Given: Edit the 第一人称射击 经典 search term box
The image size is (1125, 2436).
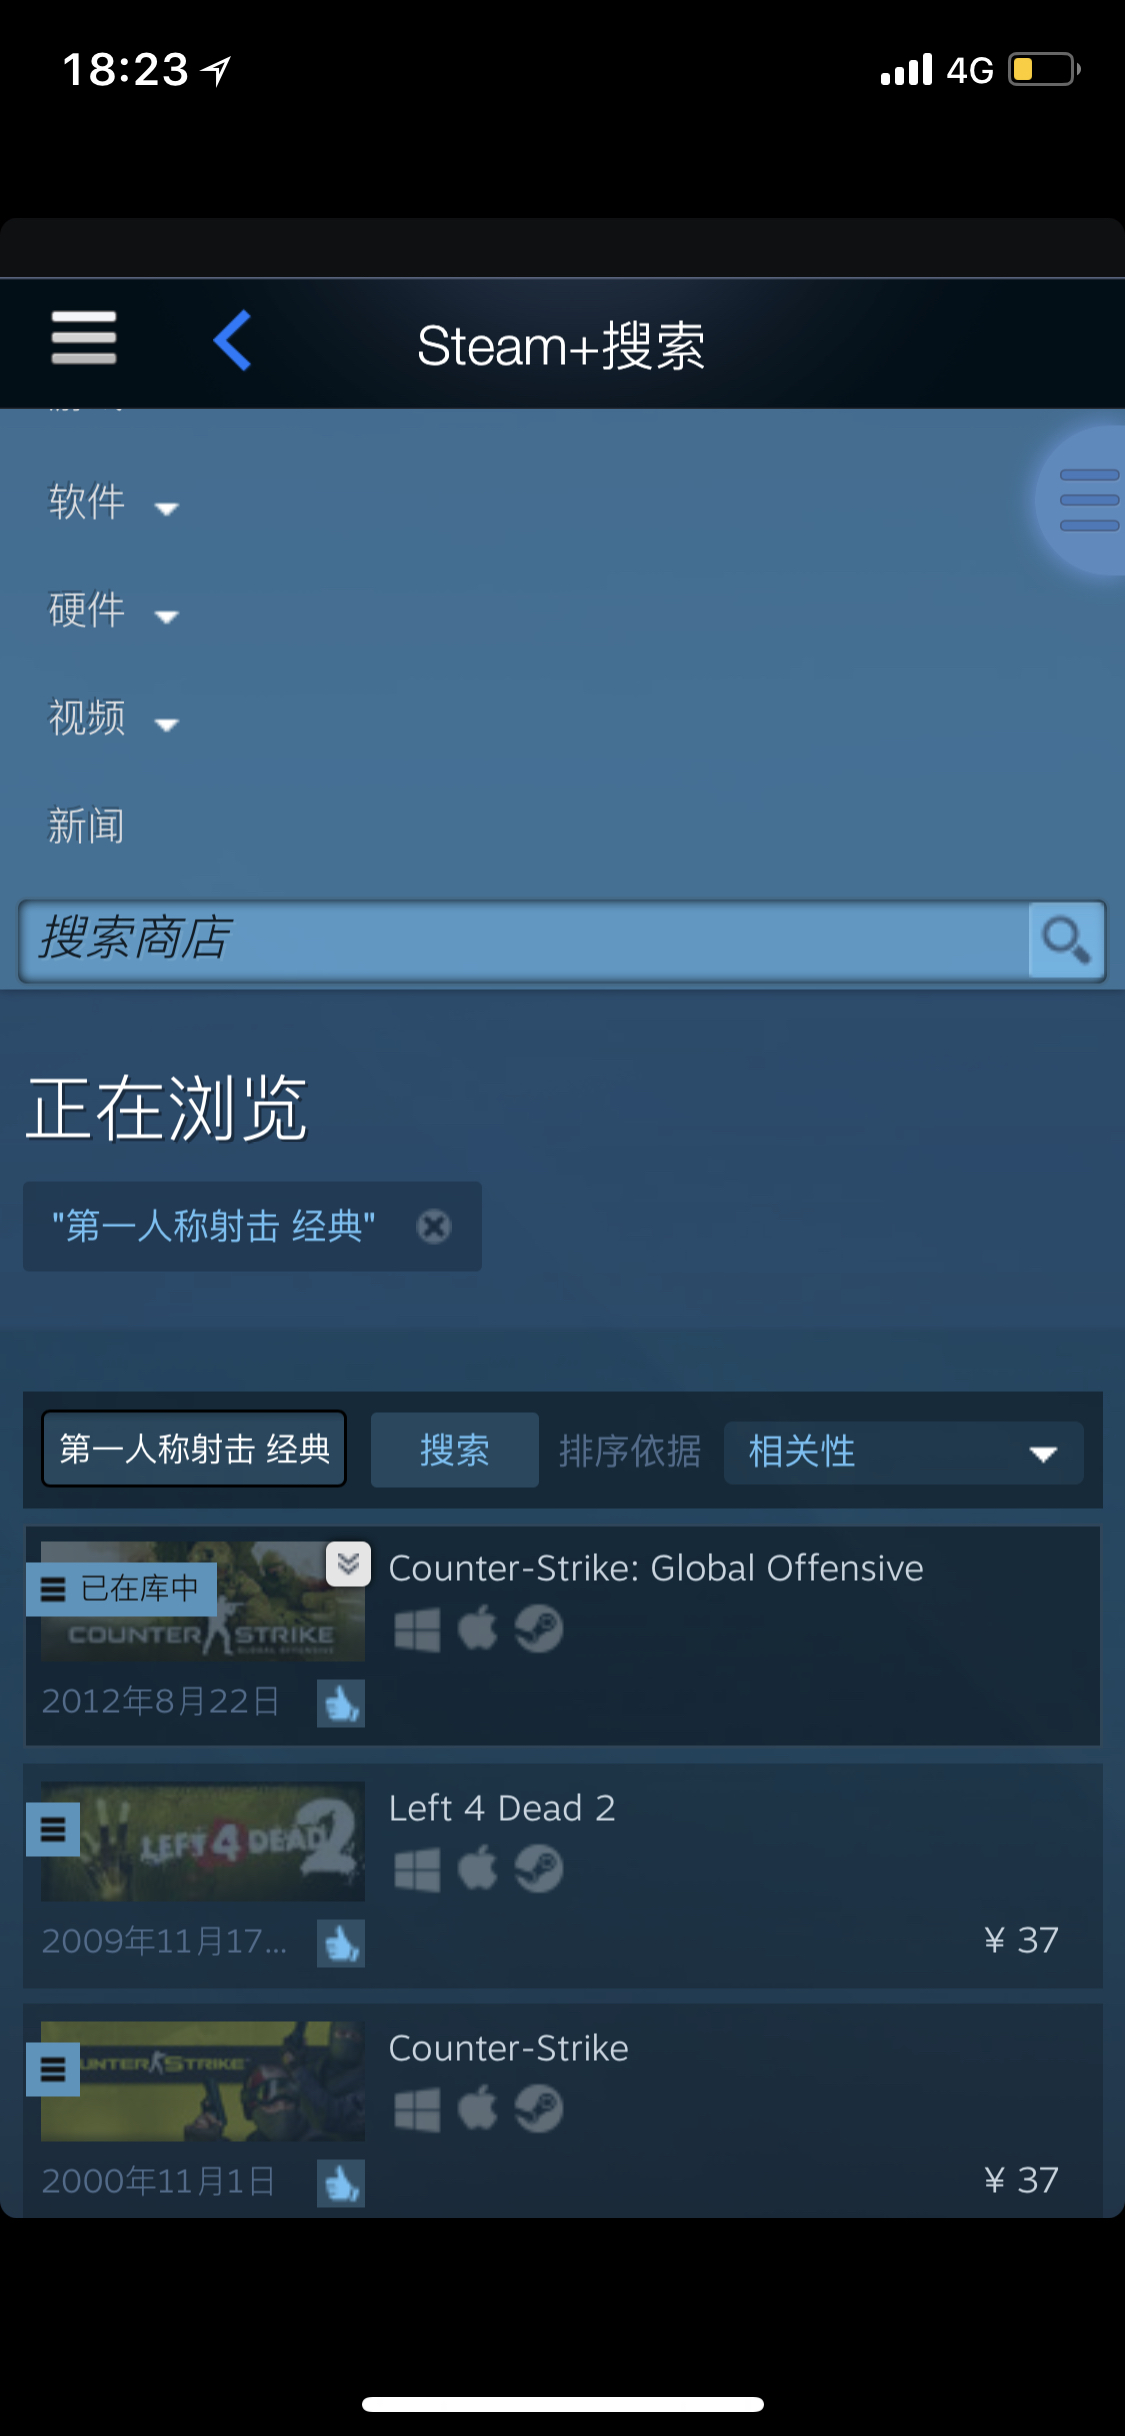Looking at the screenshot, I should coord(194,1449).
